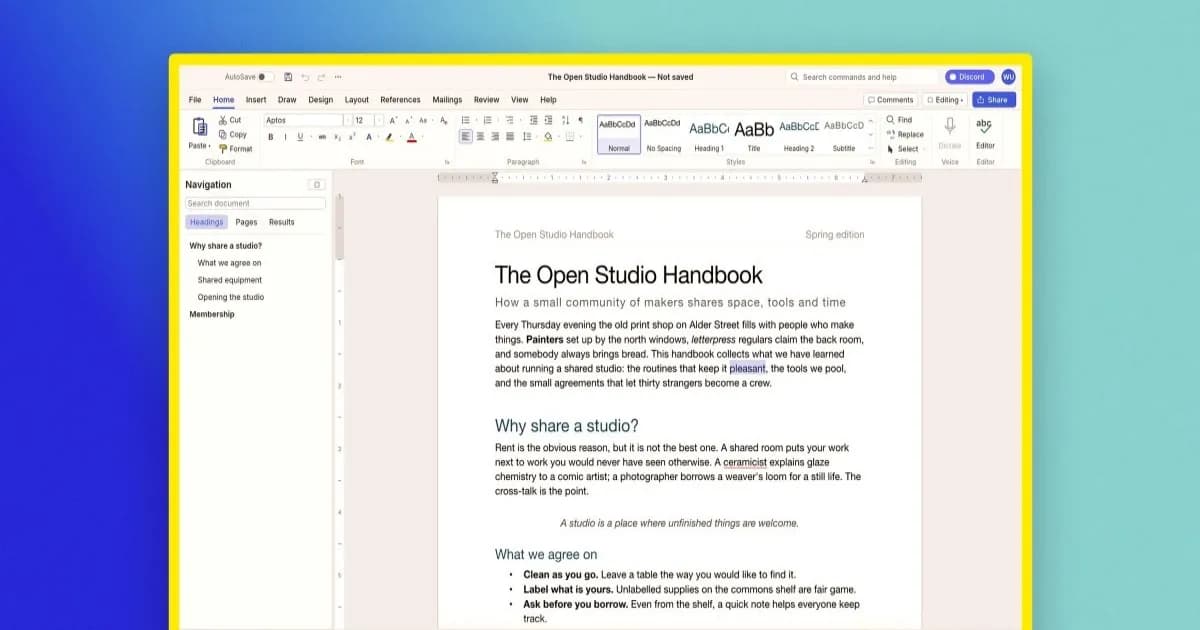1200x630 pixels.
Task: Toggle the AutoSave switch
Action: 265,77
